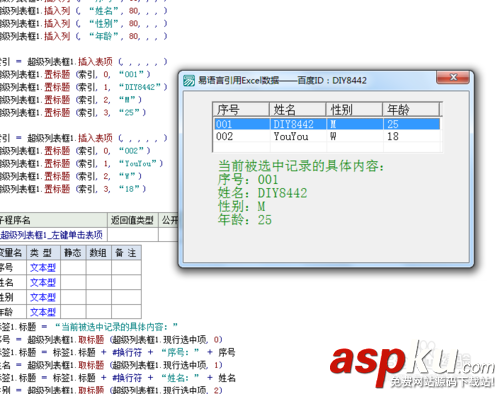The height and width of the screenshot is (394, 500).
Task: Click the 数组 header in variable table
Action: tap(99, 253)
